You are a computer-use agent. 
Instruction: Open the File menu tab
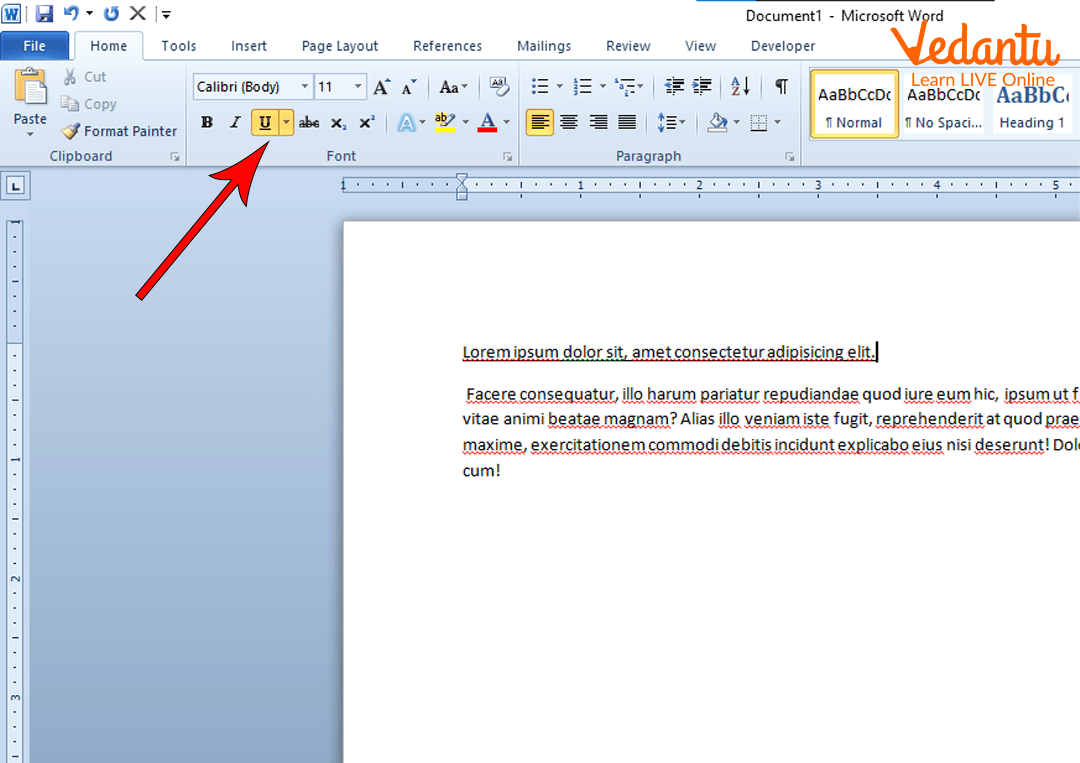(34, 46)
